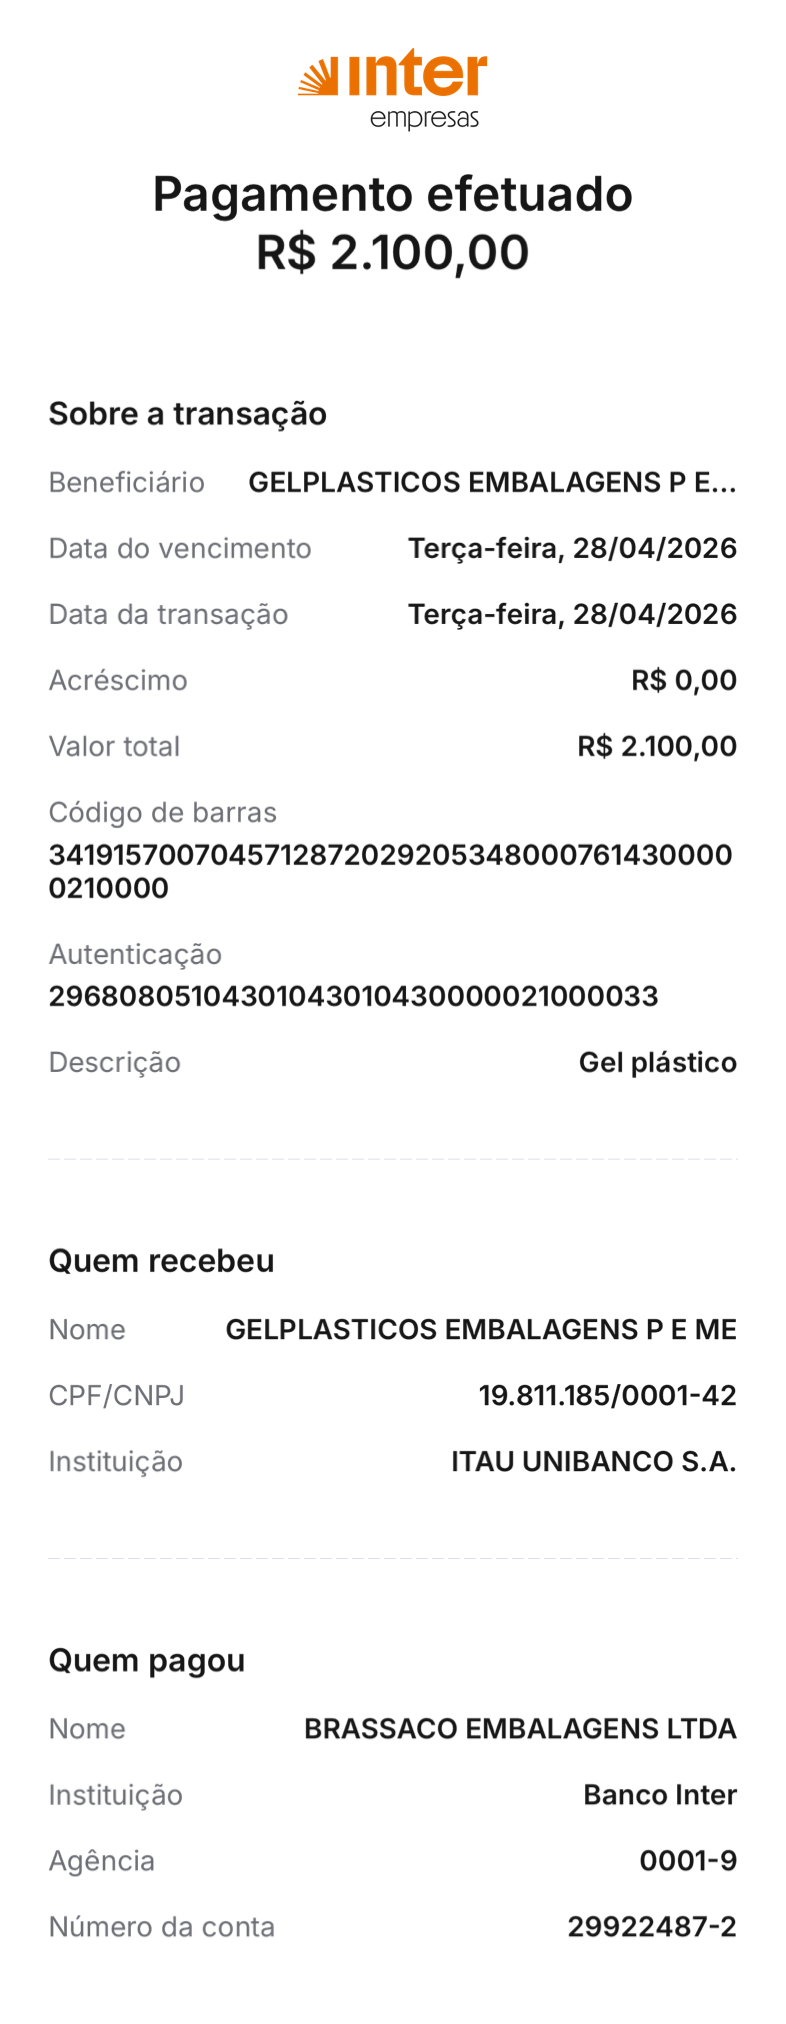Select the BRASSACO EMBALAGENS LTDA payer name

[520, 1729]
